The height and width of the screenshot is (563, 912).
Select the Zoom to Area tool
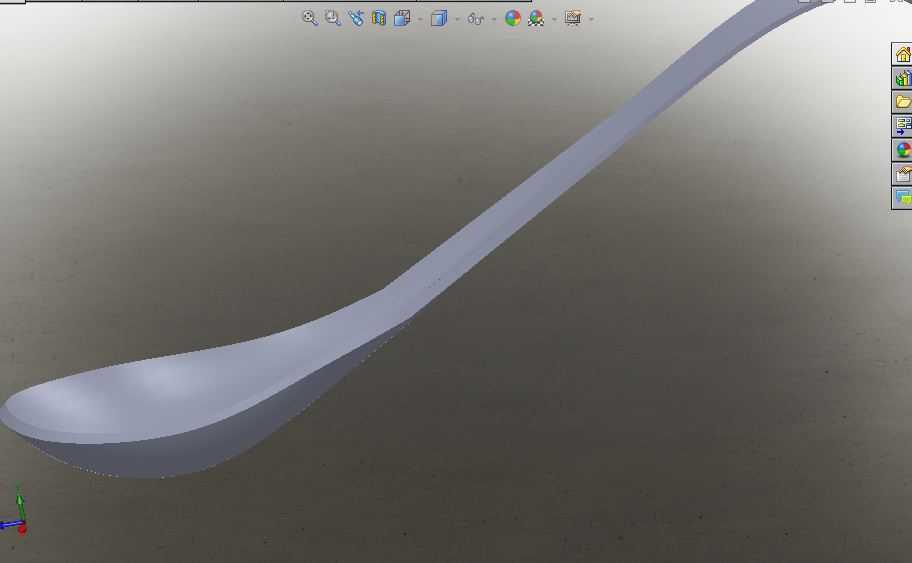click(333, 18)
